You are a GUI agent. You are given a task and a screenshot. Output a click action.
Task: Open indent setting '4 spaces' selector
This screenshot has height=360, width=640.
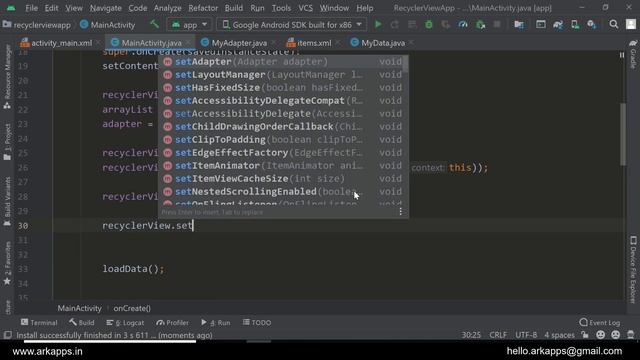coord(559,335)
